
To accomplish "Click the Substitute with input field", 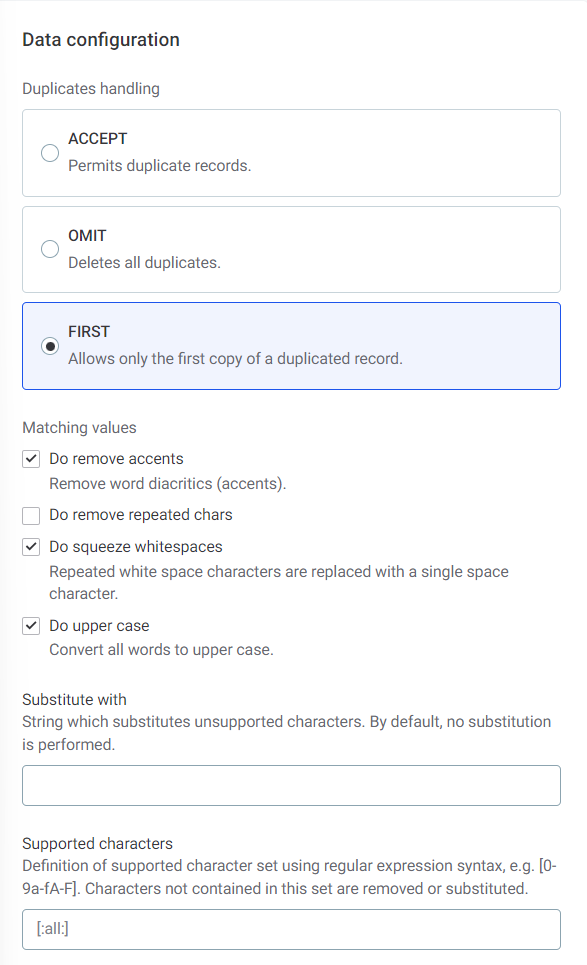I will 290,785.
